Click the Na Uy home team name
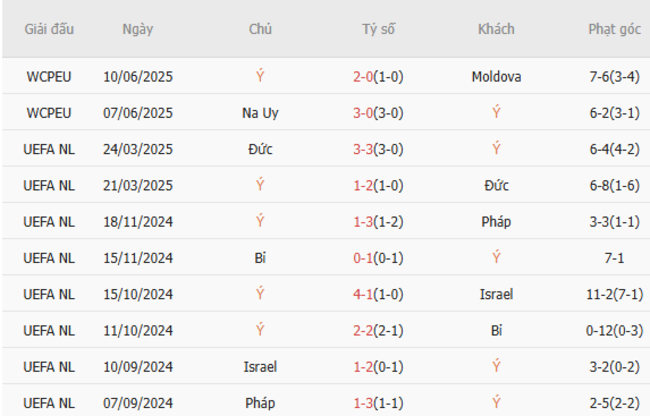 tap(260, 113)
